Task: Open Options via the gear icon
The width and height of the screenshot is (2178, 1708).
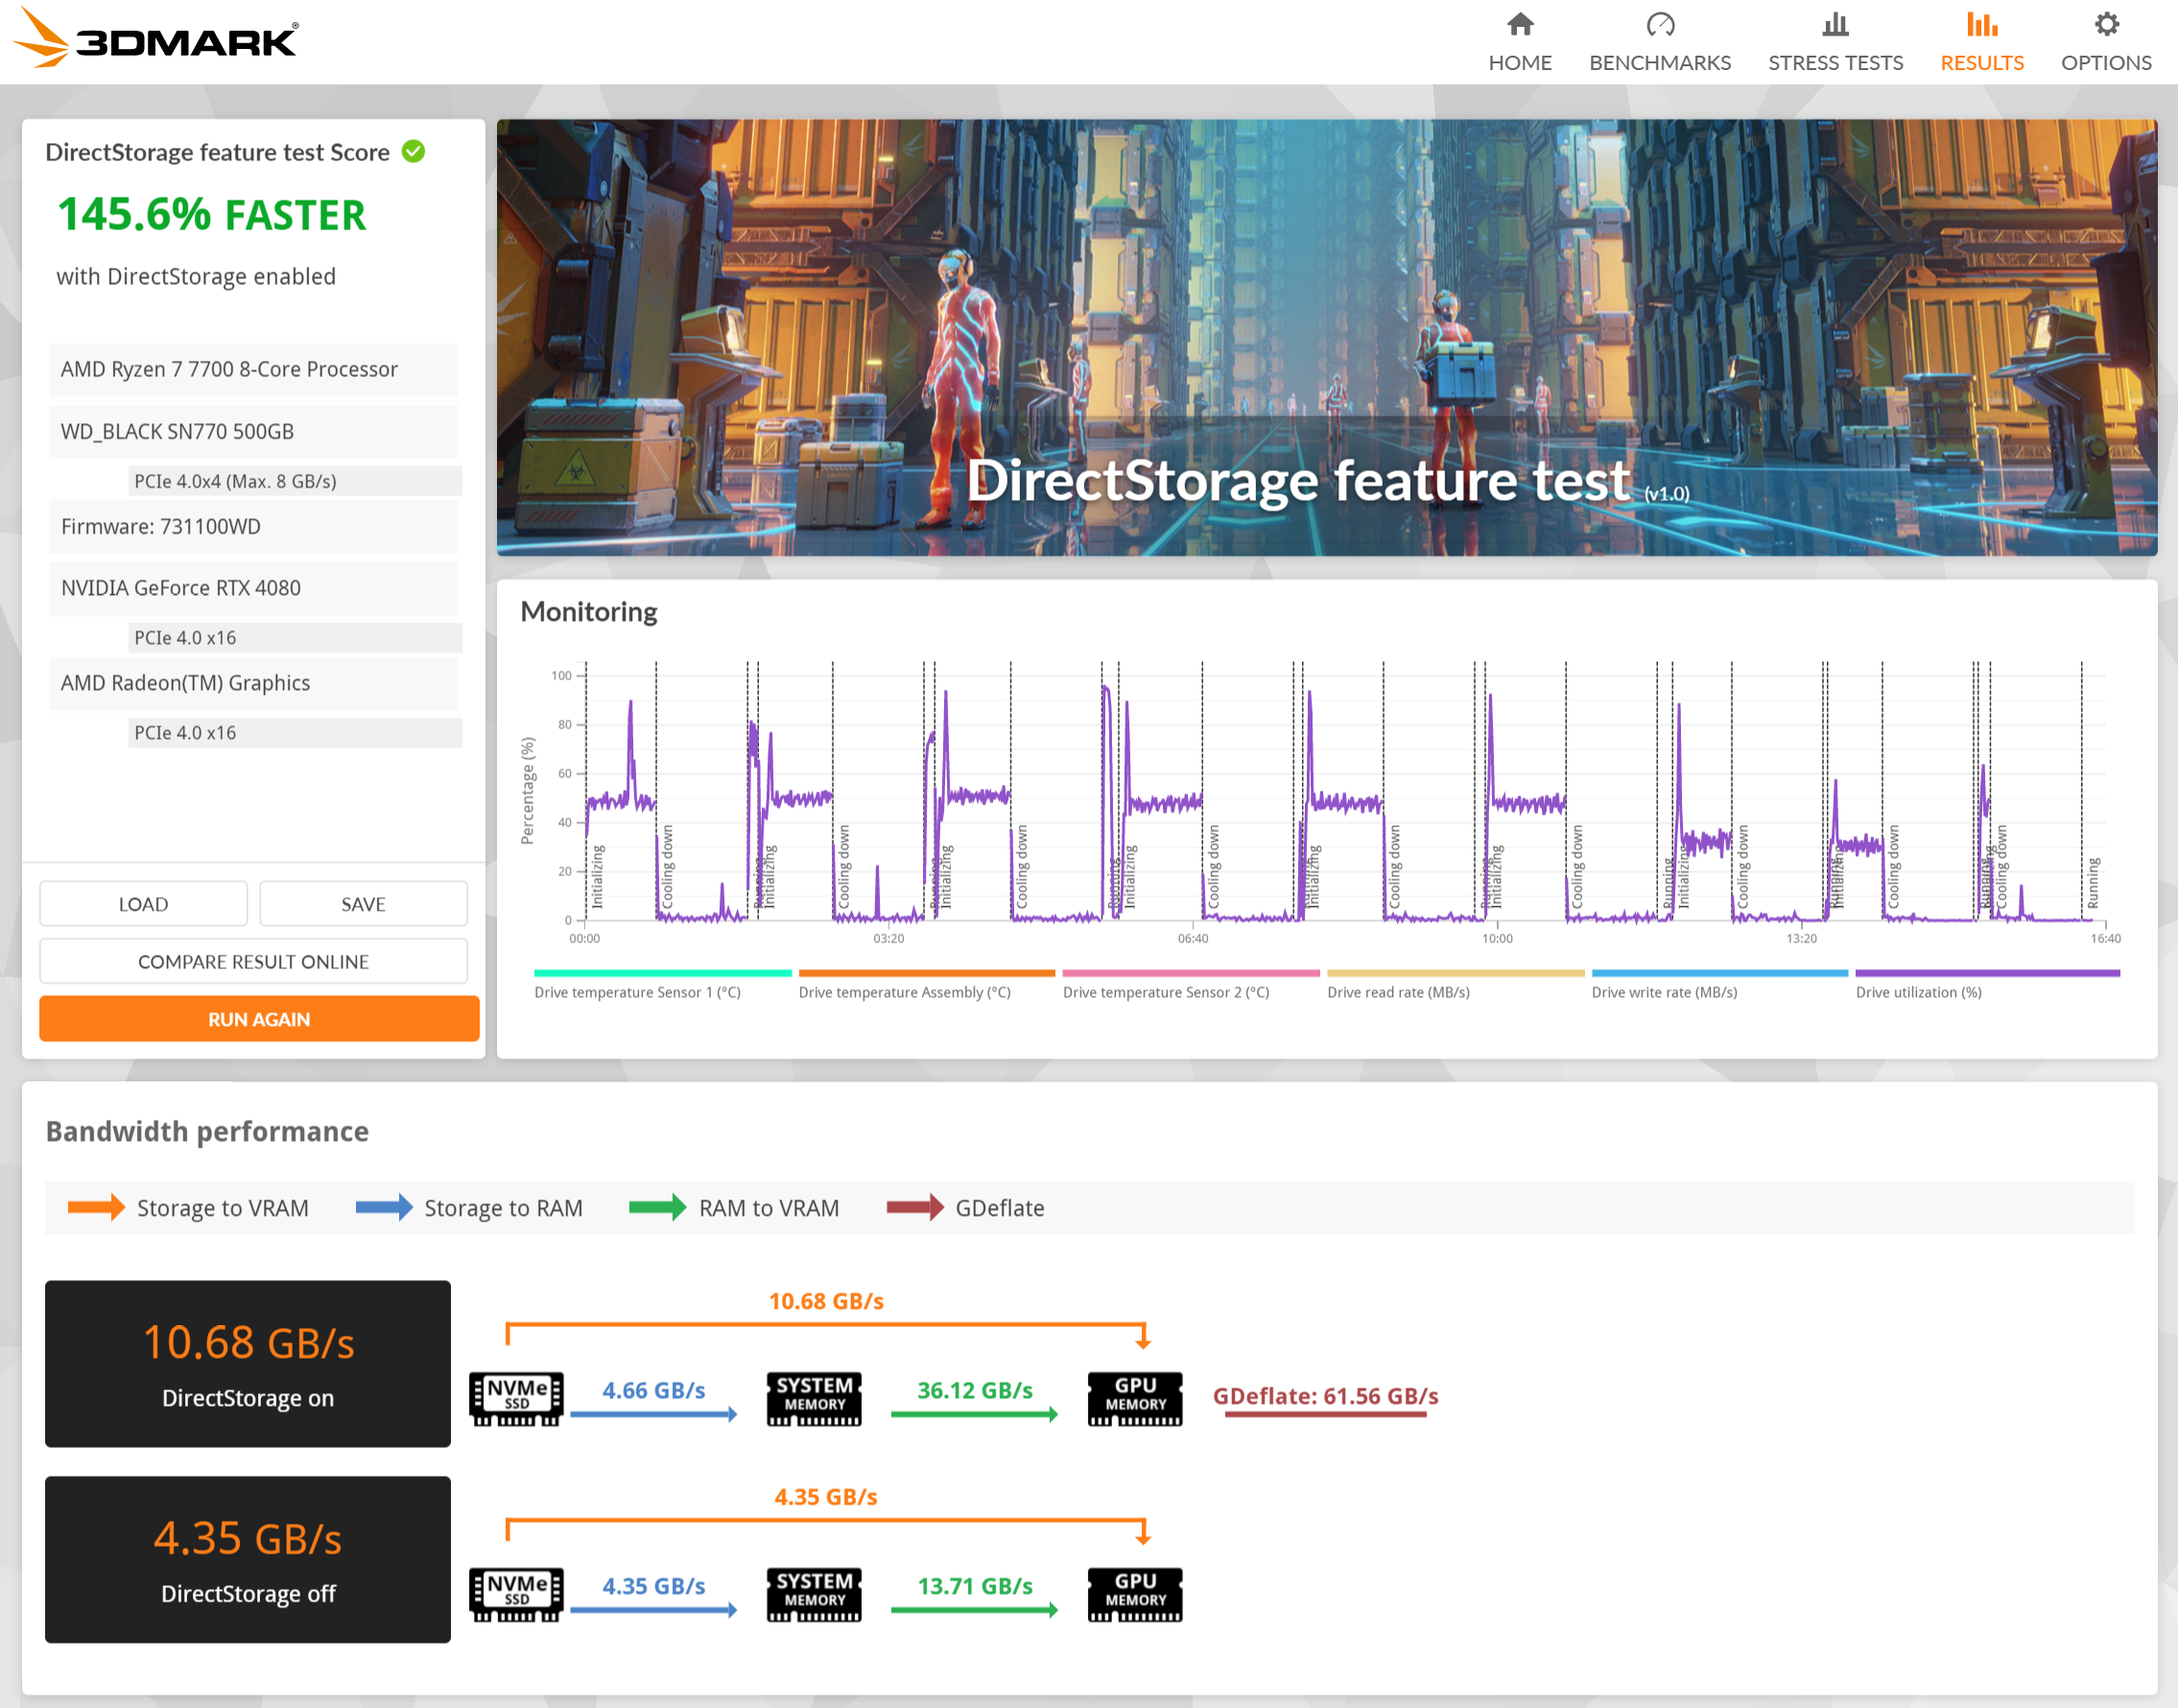Action: [2105, 24]
